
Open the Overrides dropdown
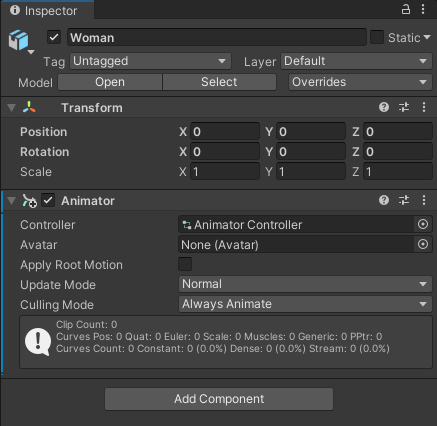(x=360, y=82)
